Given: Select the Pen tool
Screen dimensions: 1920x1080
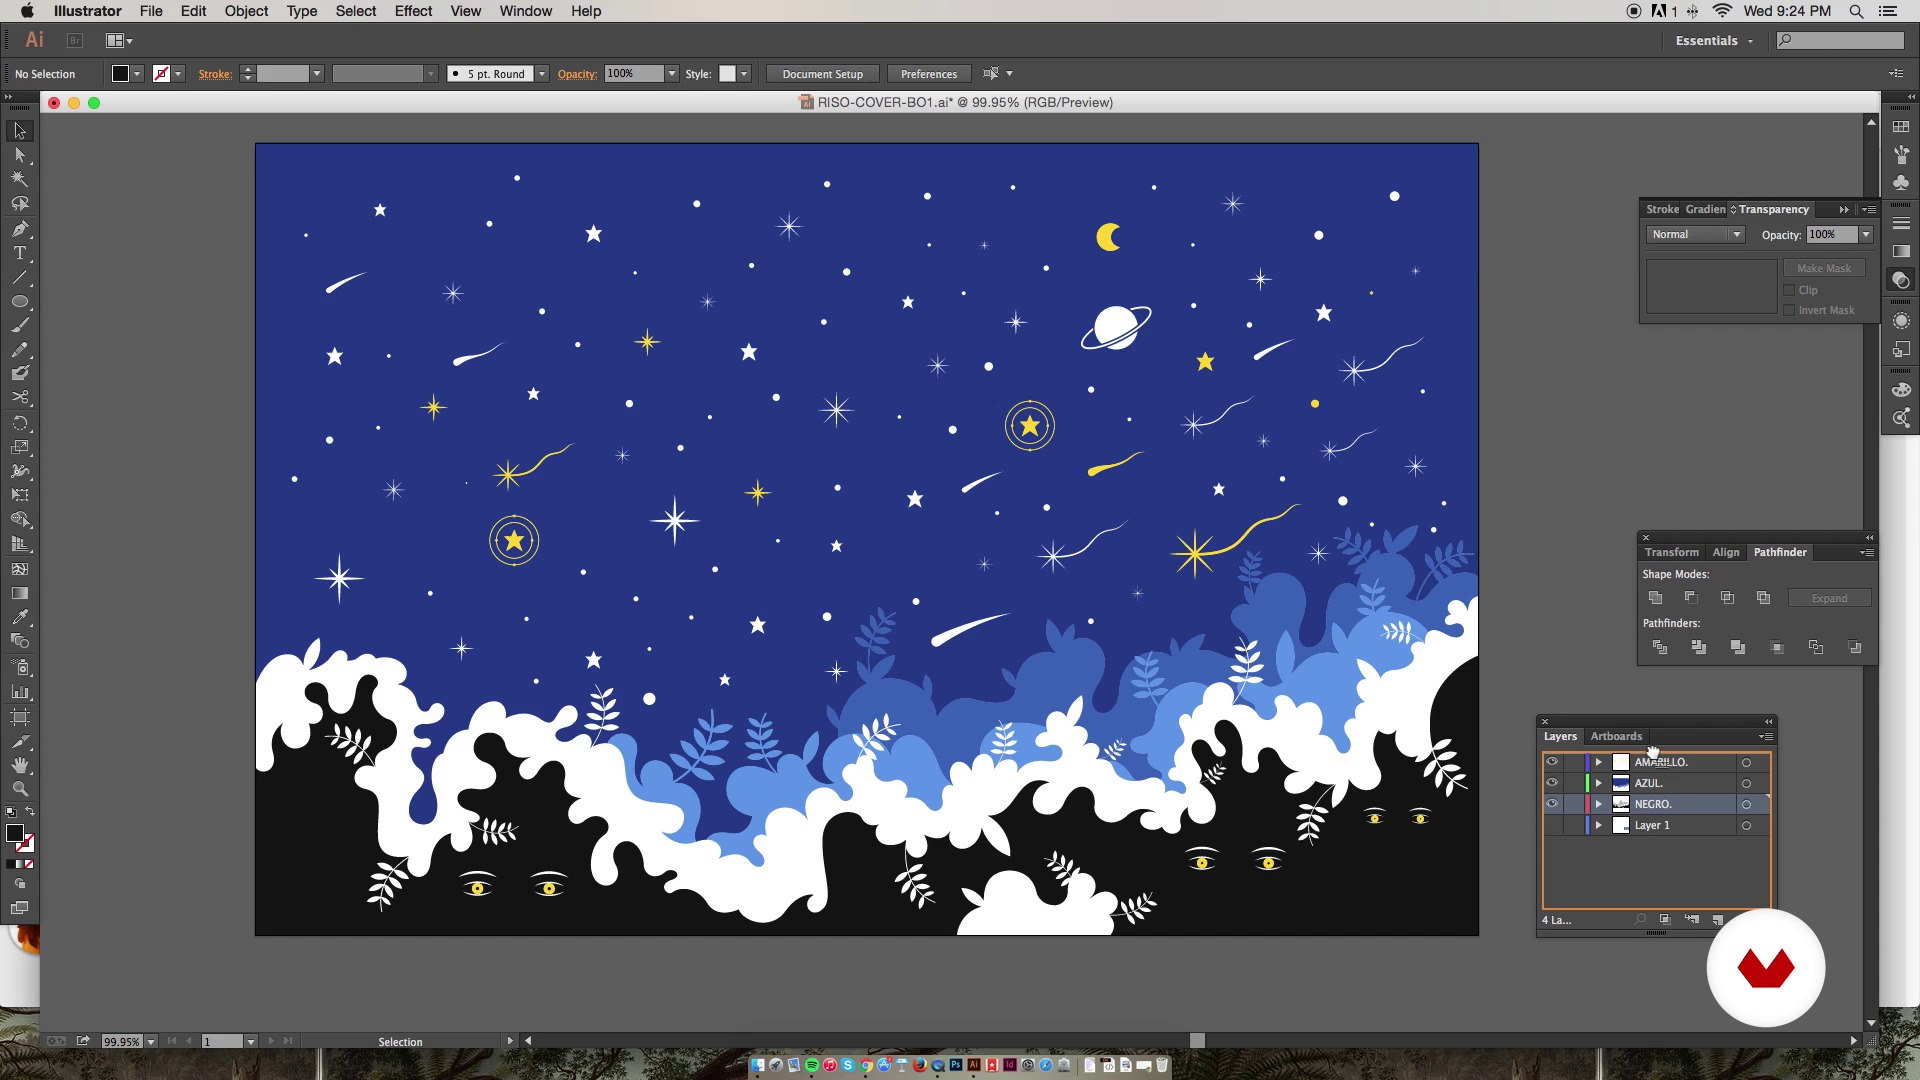Looking at the screenshot, I should point(20,229).
